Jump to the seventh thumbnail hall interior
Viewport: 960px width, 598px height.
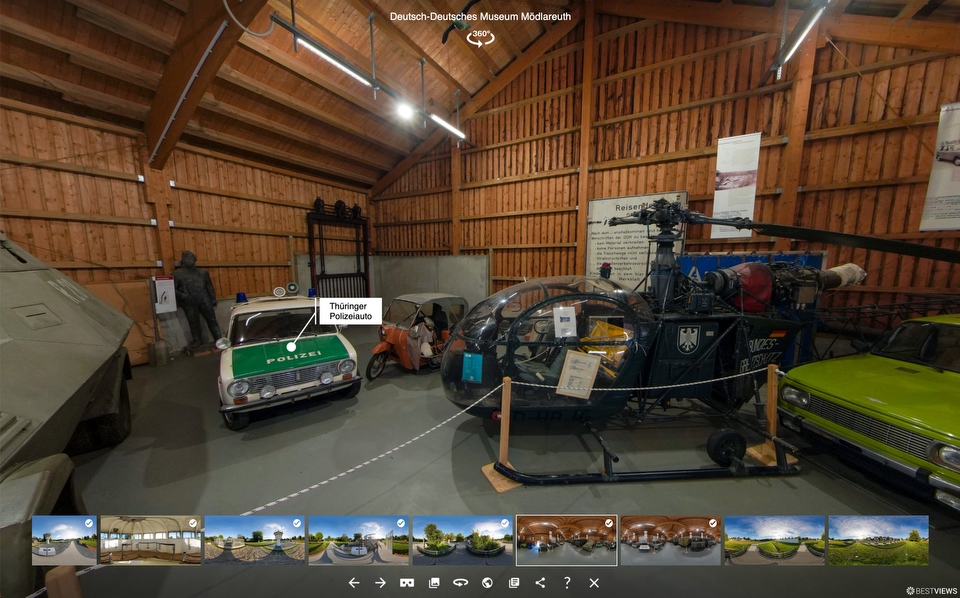pos(670,540)
